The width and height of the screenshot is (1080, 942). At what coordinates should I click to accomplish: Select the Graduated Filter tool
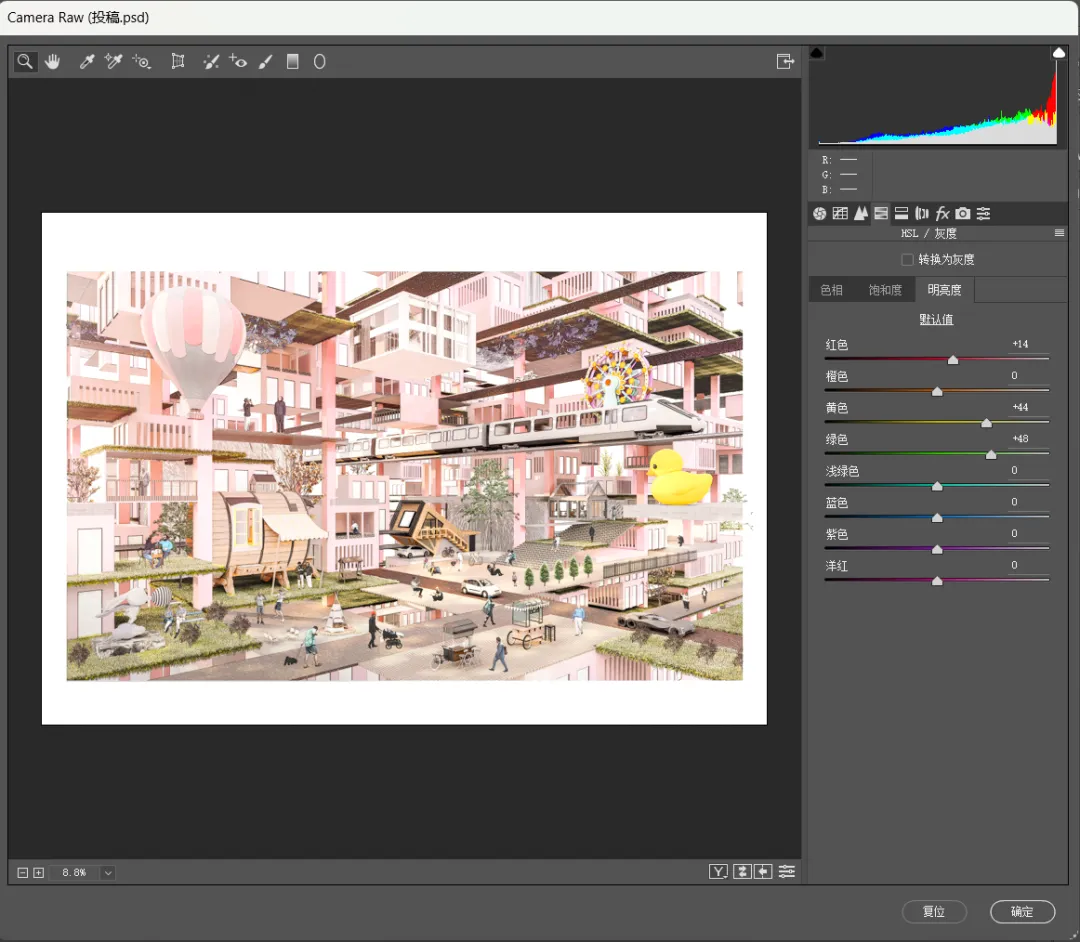[293, 62]
